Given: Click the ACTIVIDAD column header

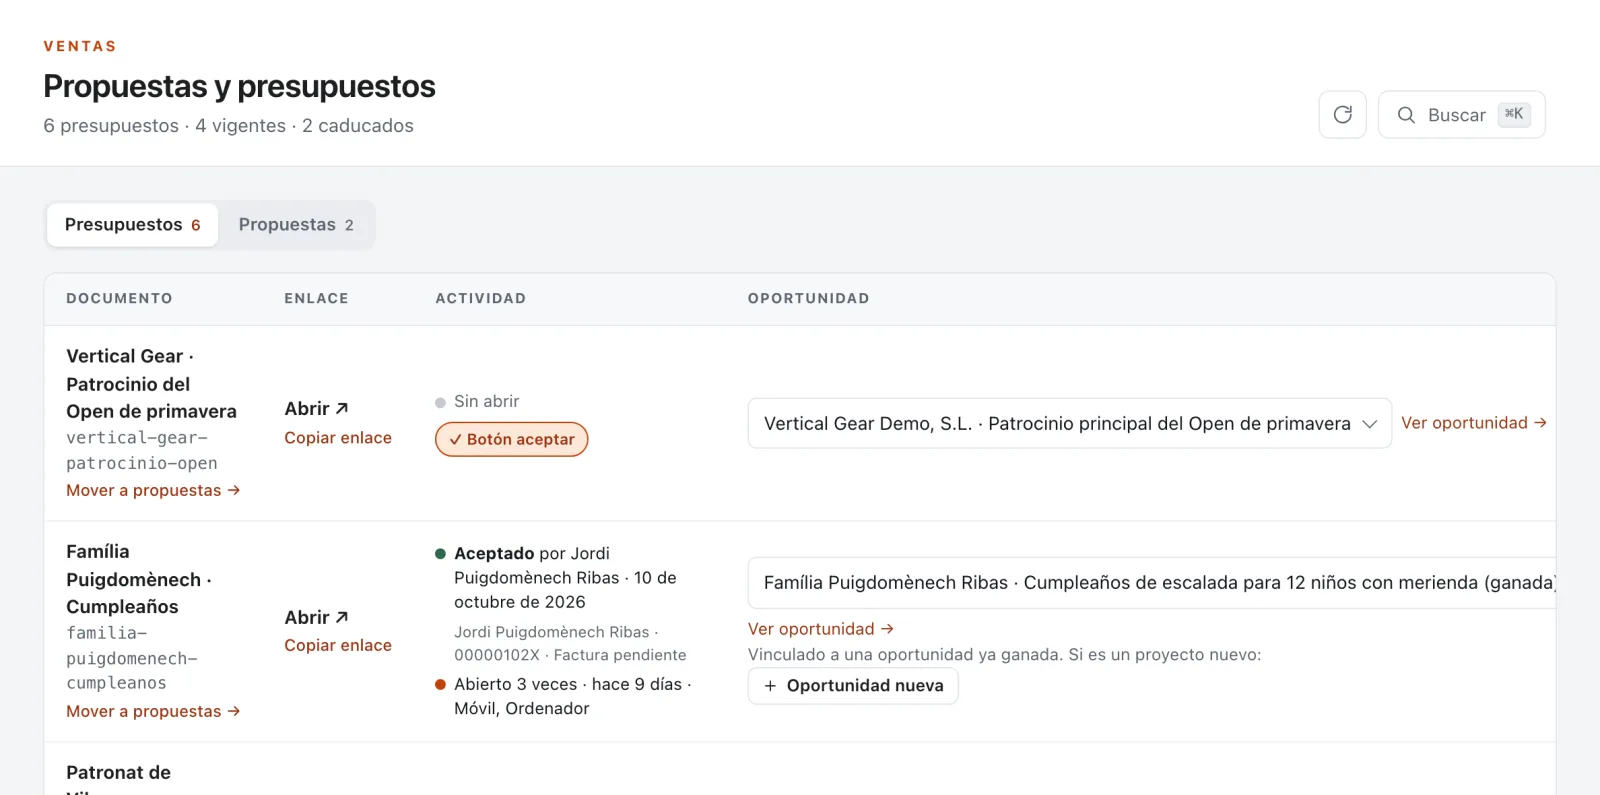Looking at the screenshot, I should [x=480, y=298].
